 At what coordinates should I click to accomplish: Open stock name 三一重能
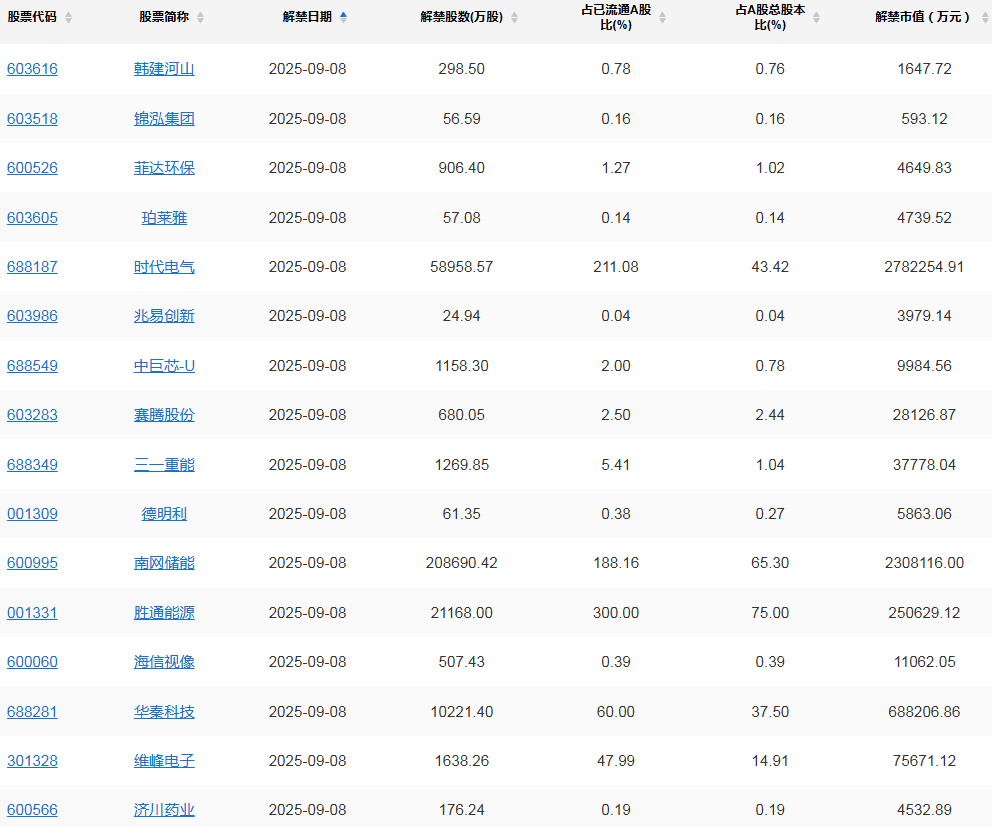(164, 465)
